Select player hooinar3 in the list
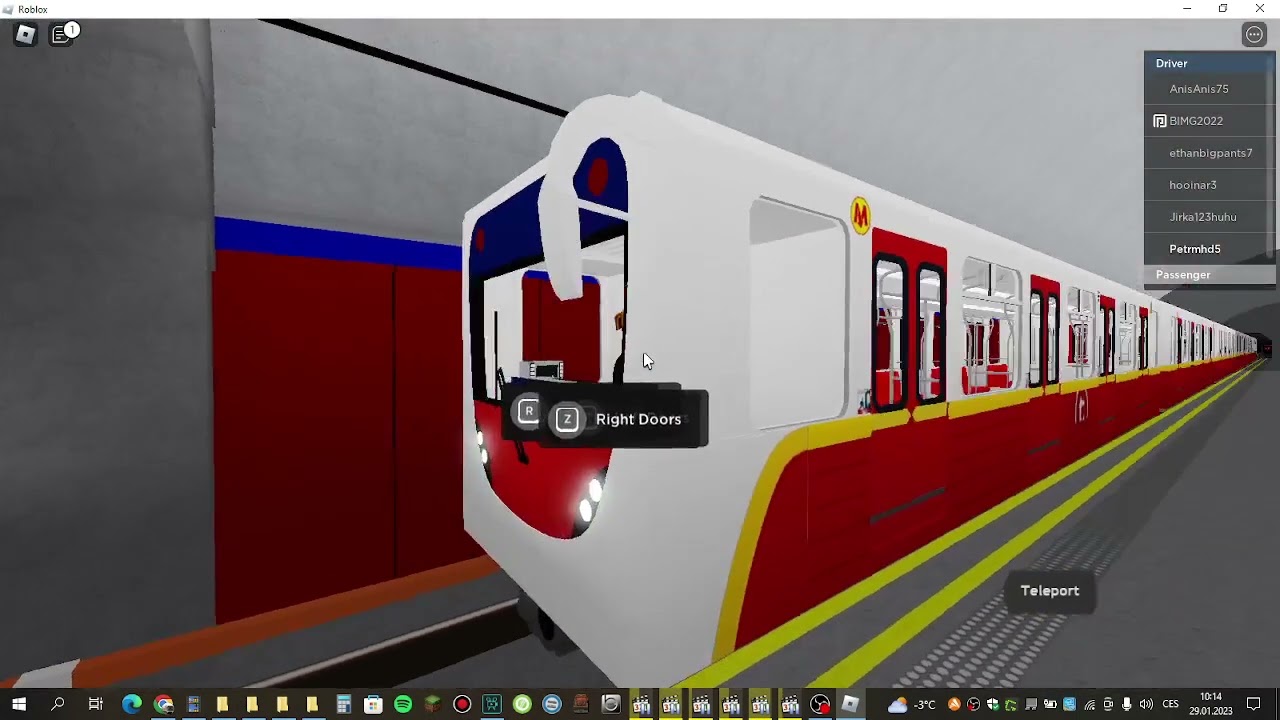 click(x=1208, y=185)
